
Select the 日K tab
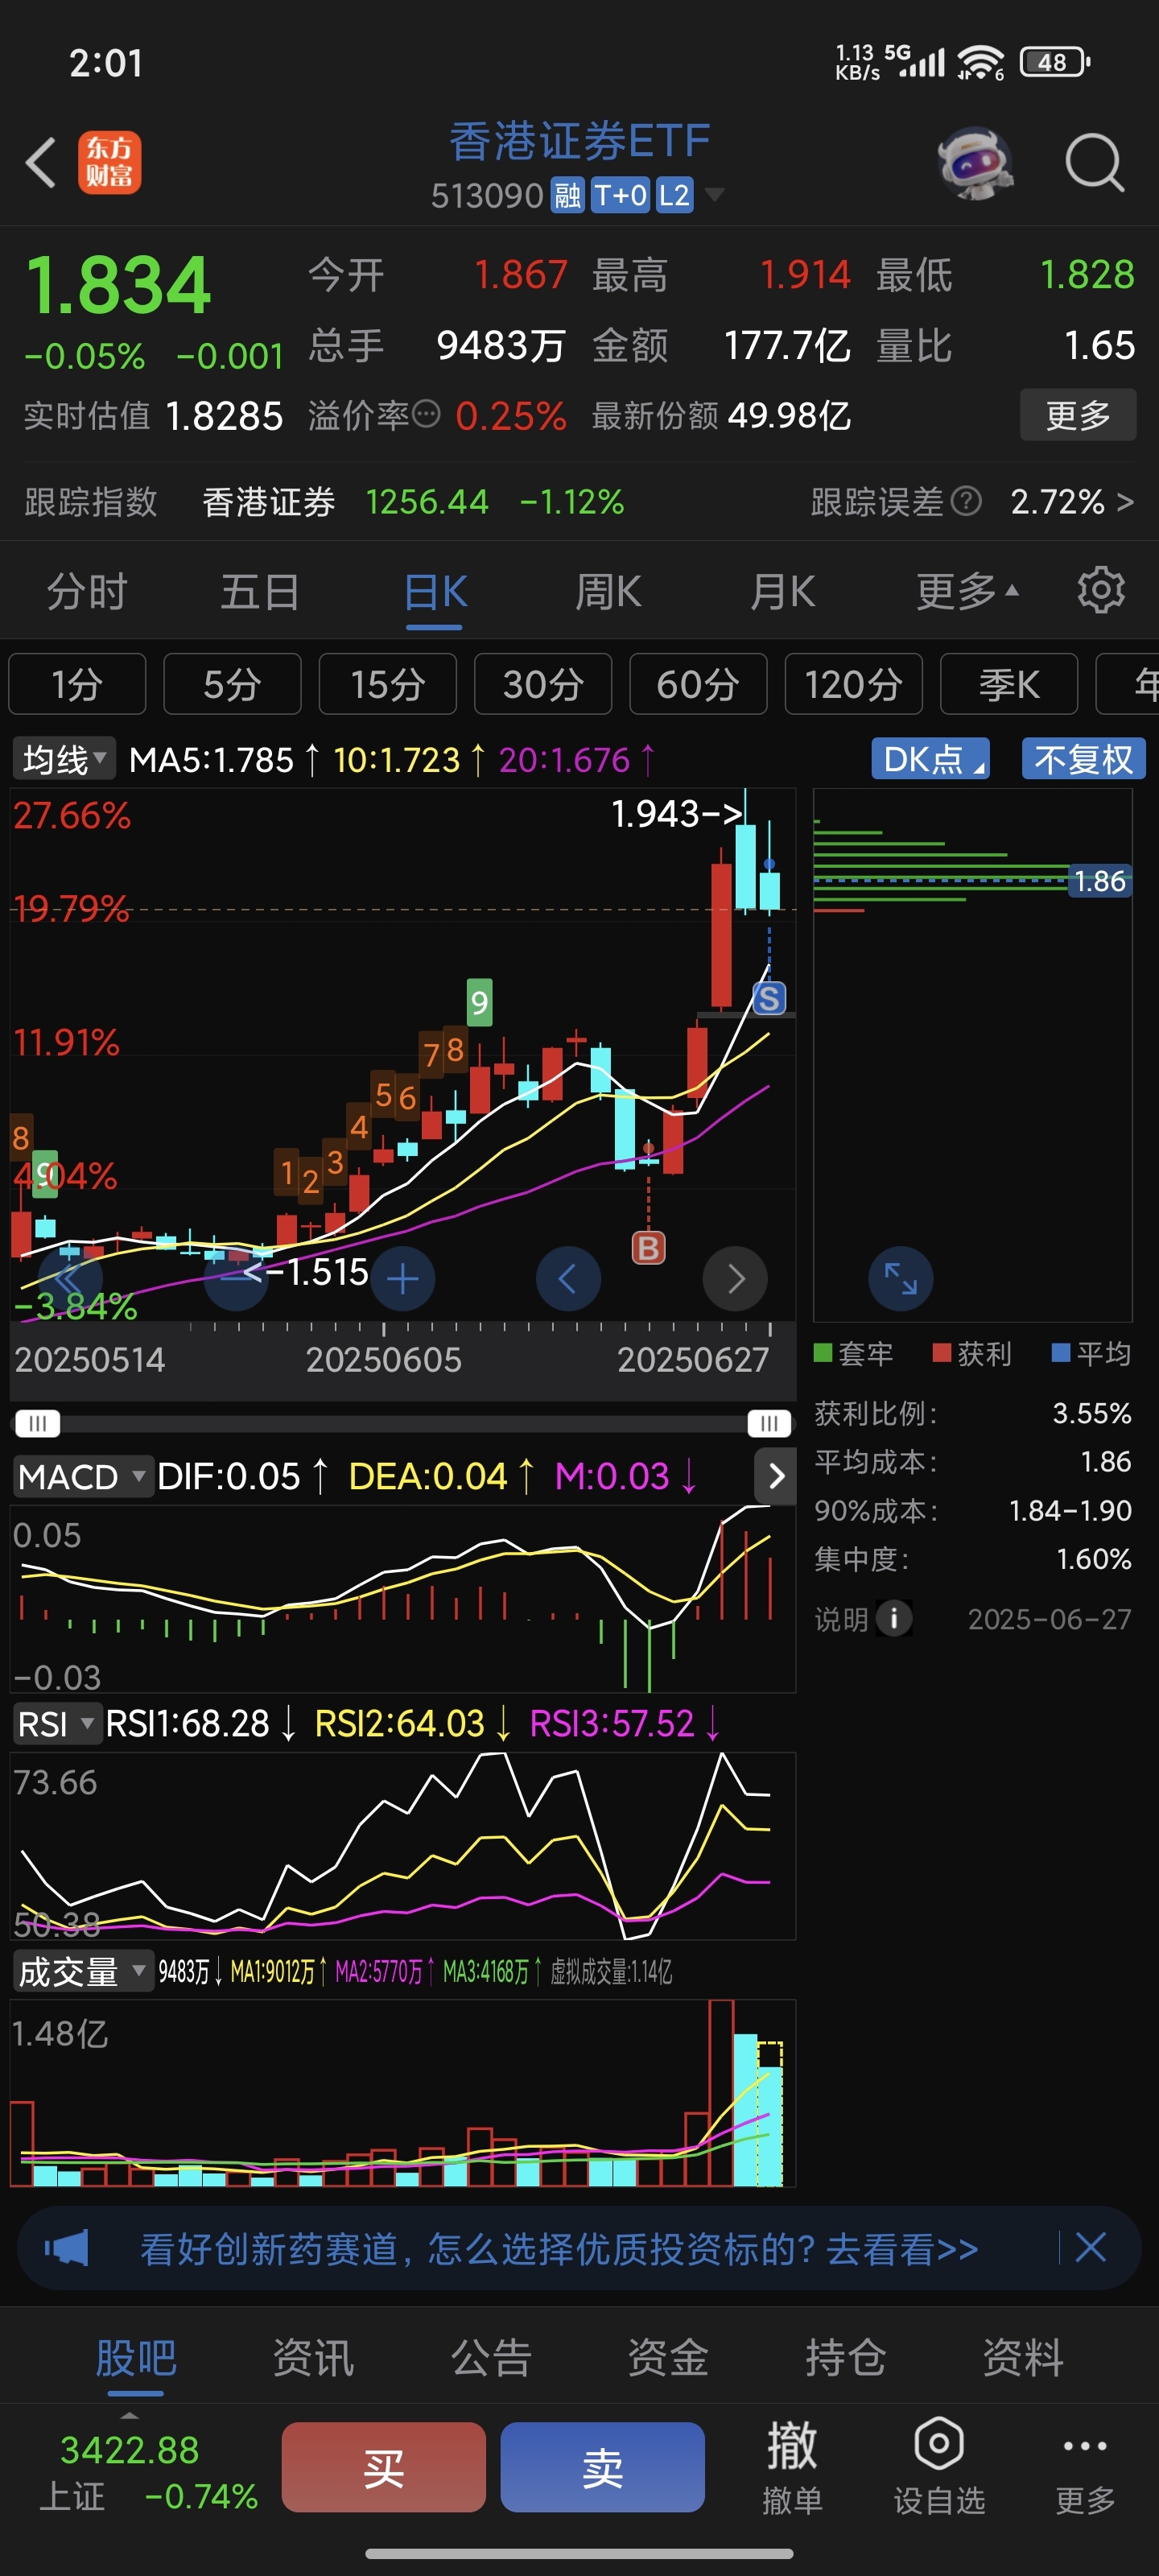(435, 591)
